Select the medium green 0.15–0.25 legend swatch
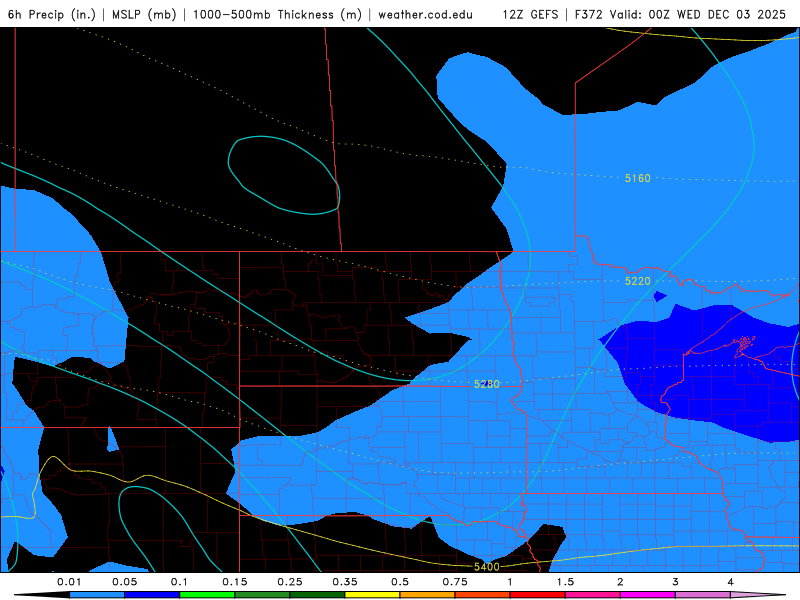800x600 pixels. (x=262, y=595)
